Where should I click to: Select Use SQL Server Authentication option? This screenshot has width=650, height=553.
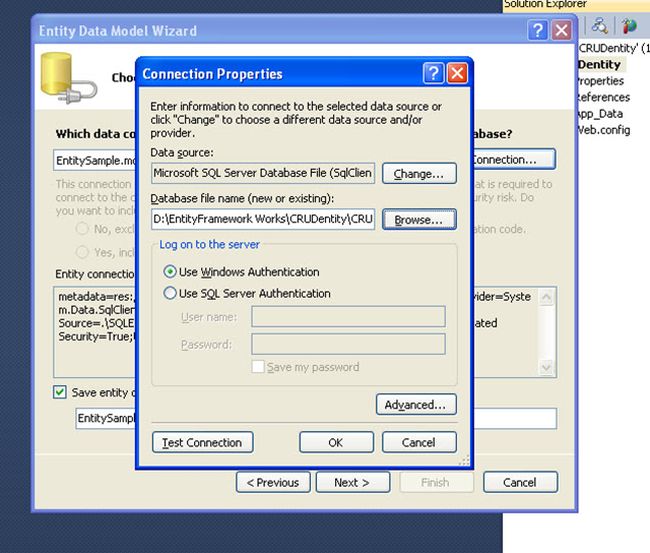(170, 293)
